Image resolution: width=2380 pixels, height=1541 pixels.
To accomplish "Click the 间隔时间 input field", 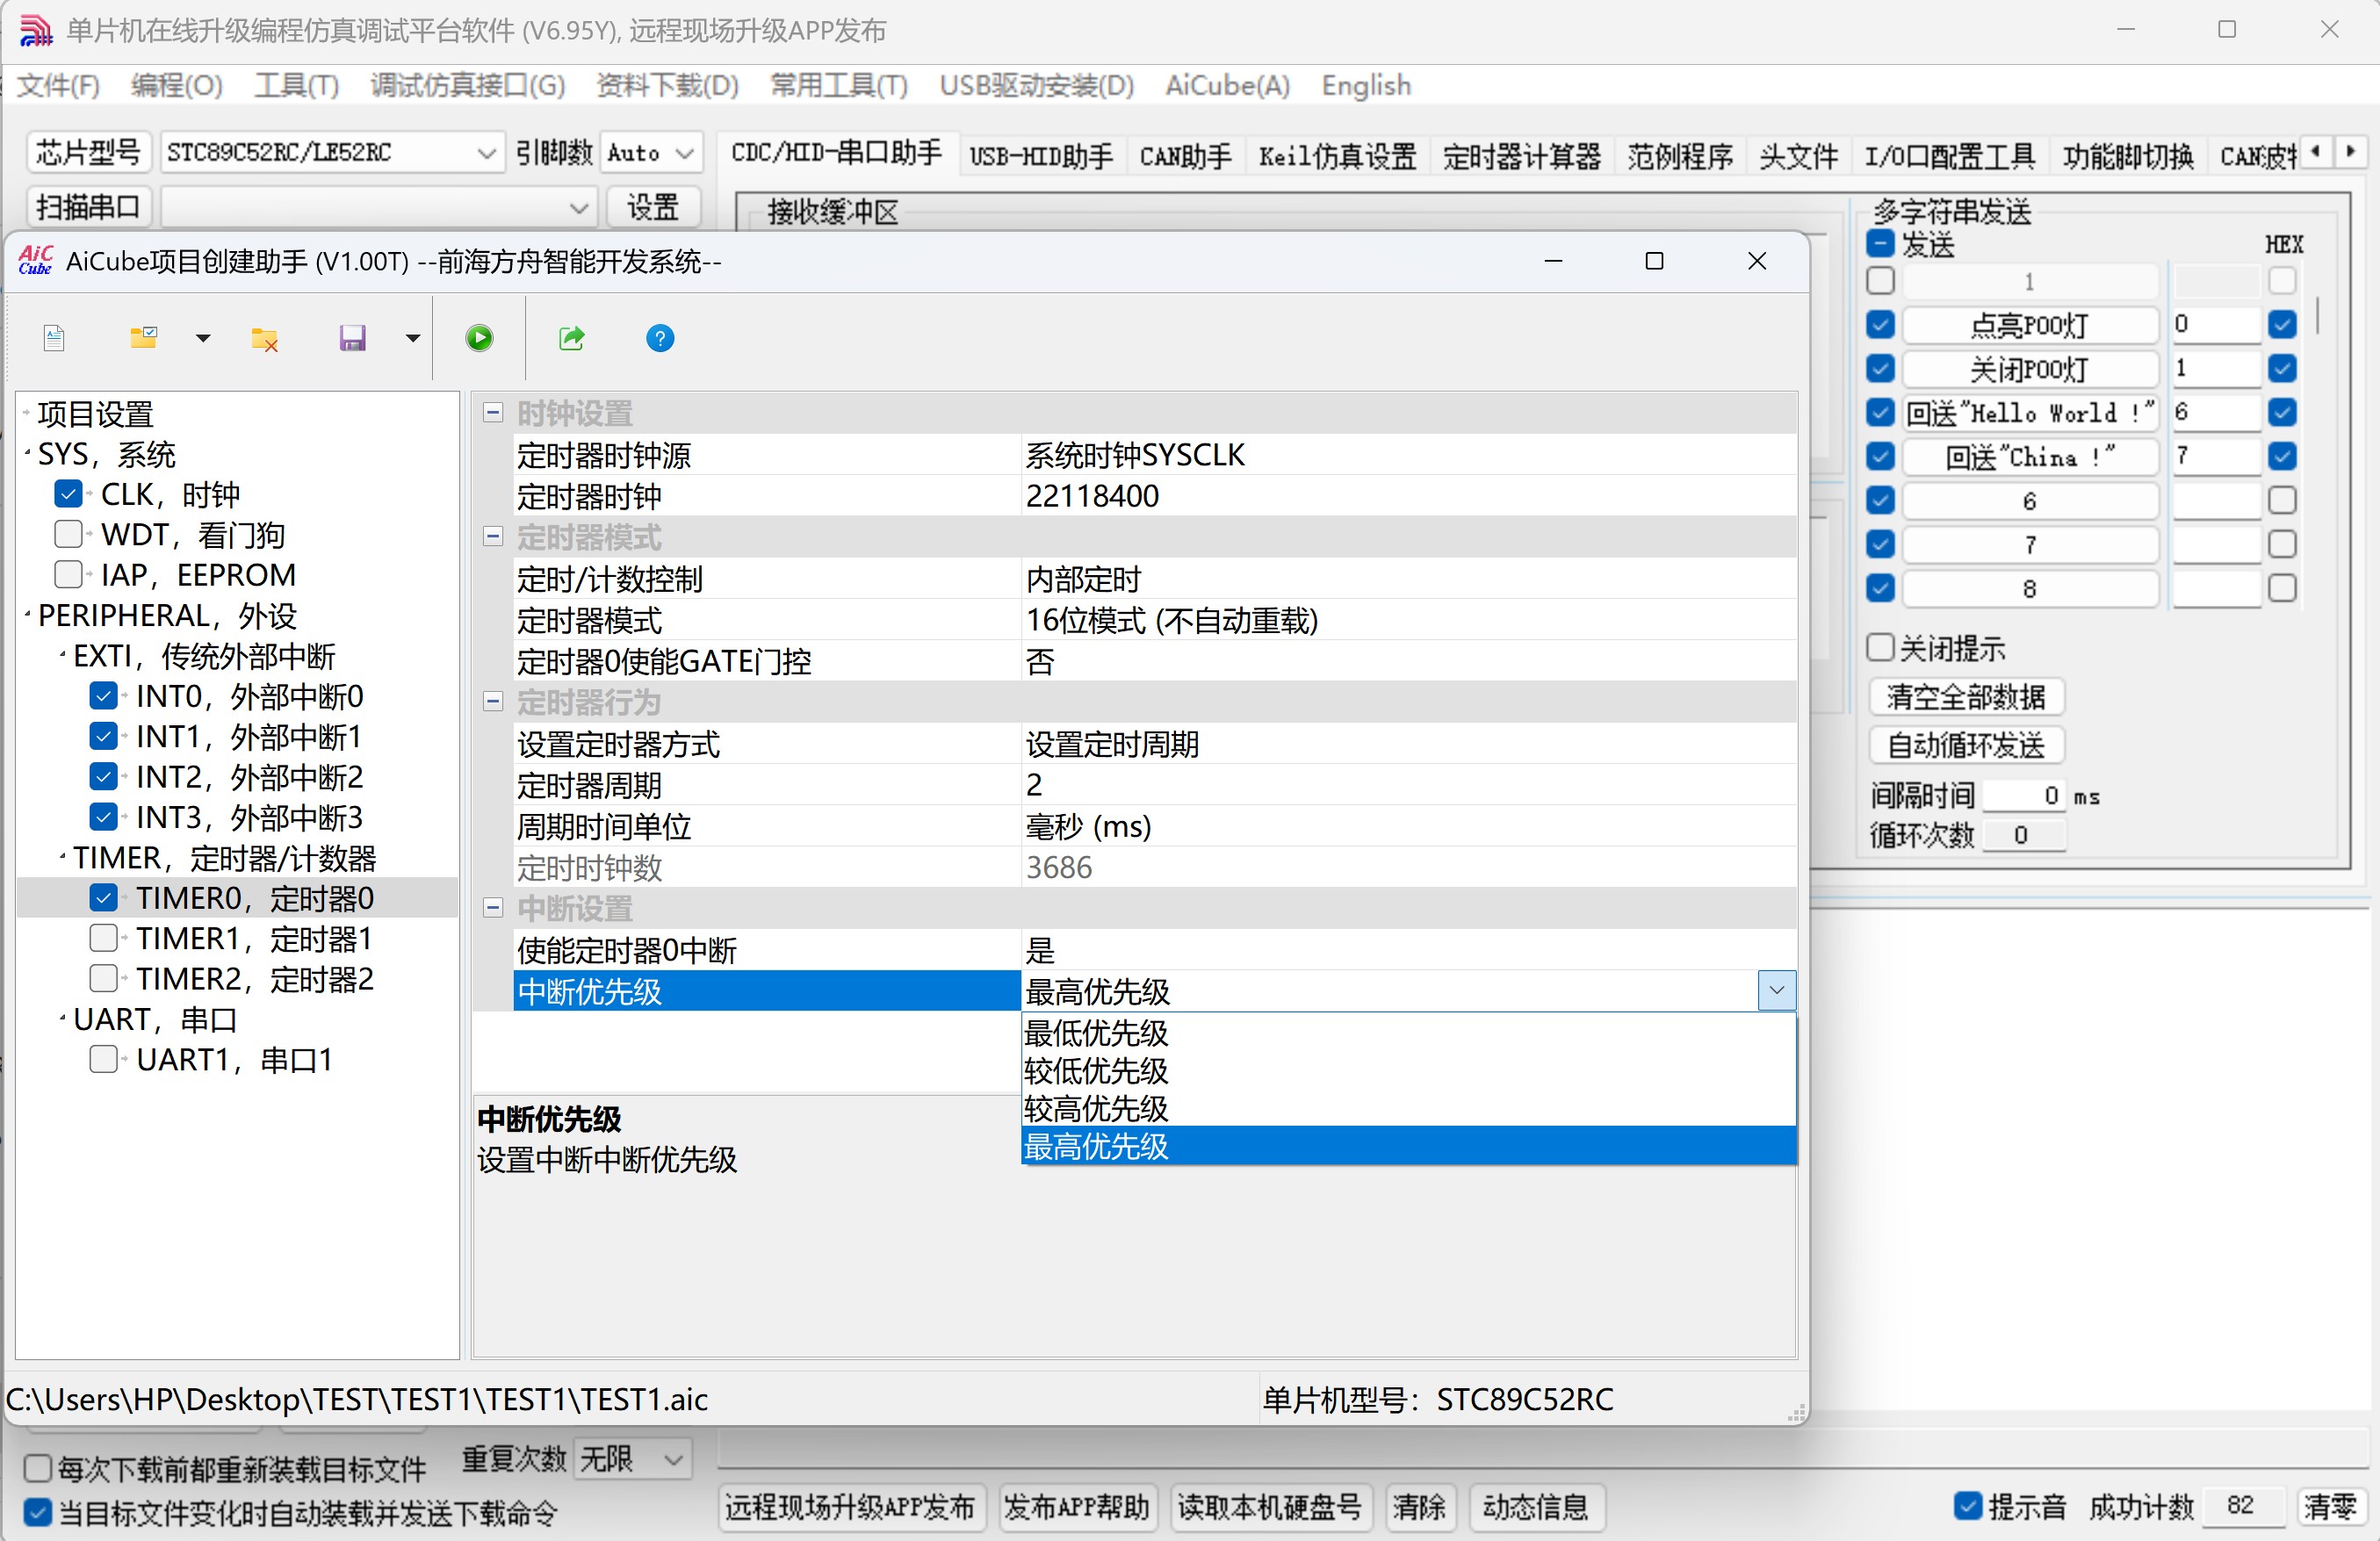I will click(2024, 796).
